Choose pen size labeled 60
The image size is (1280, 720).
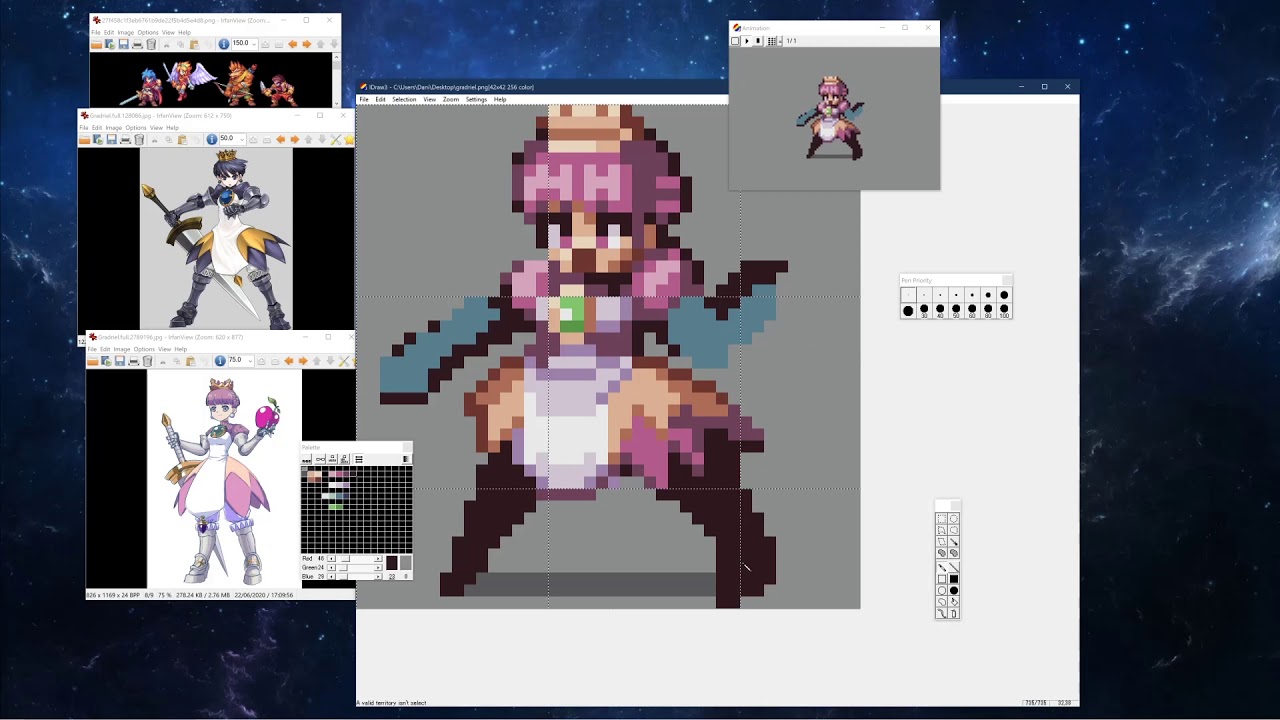pyautogui.click(x=972, y=311)
